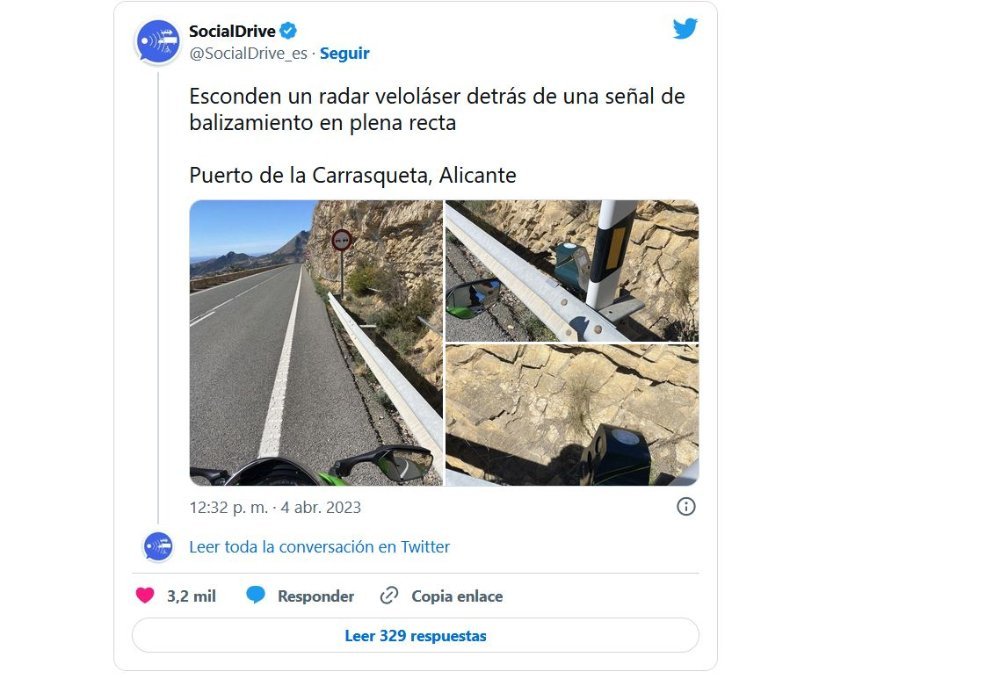Click the 3,2 mil likes count
Screen dimensions: 1000x679
(191, 596)
